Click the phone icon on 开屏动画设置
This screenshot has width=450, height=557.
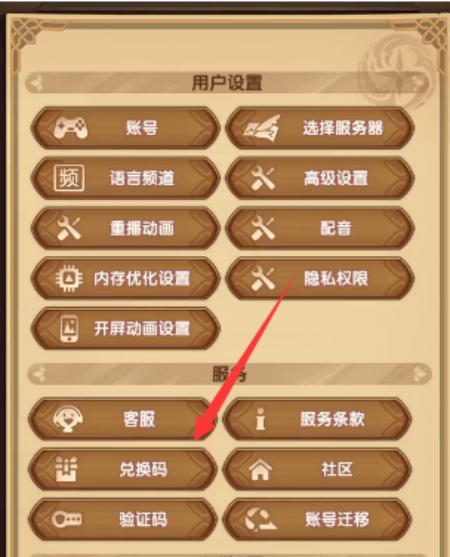70,328
